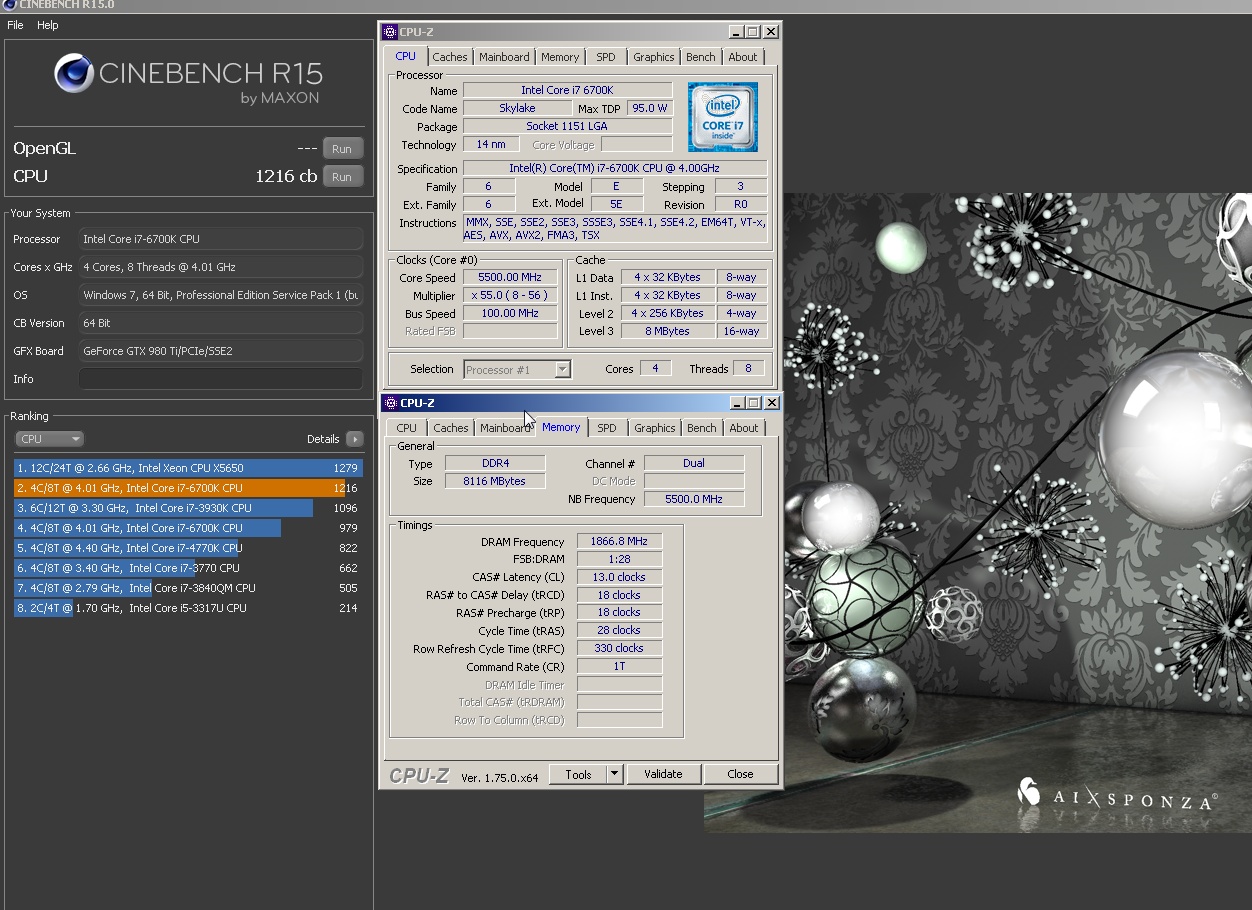Select CPU tab in lower CPU-Z window
This screenshot has width=1252, height=910.
click(407, 428)
